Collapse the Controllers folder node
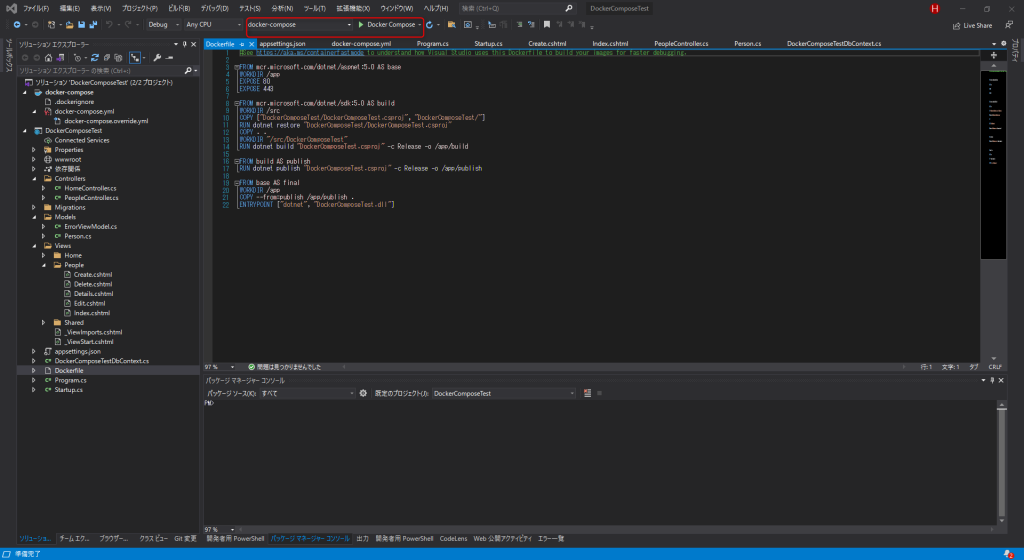The height and width of the screenshot is (560, 1024). [34, 178]
